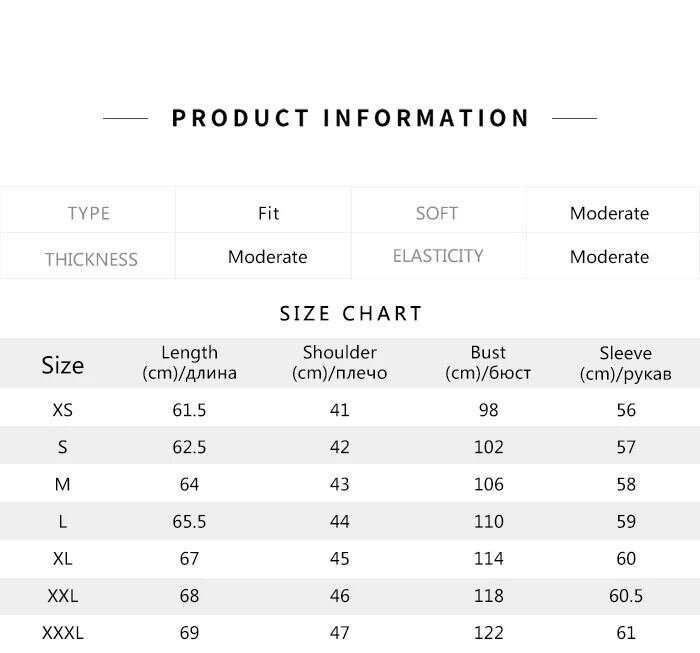This screenshot has height=653, width=700.
Task: Select the M size row label
Action: pyautogui.click(x=62, y=484)
